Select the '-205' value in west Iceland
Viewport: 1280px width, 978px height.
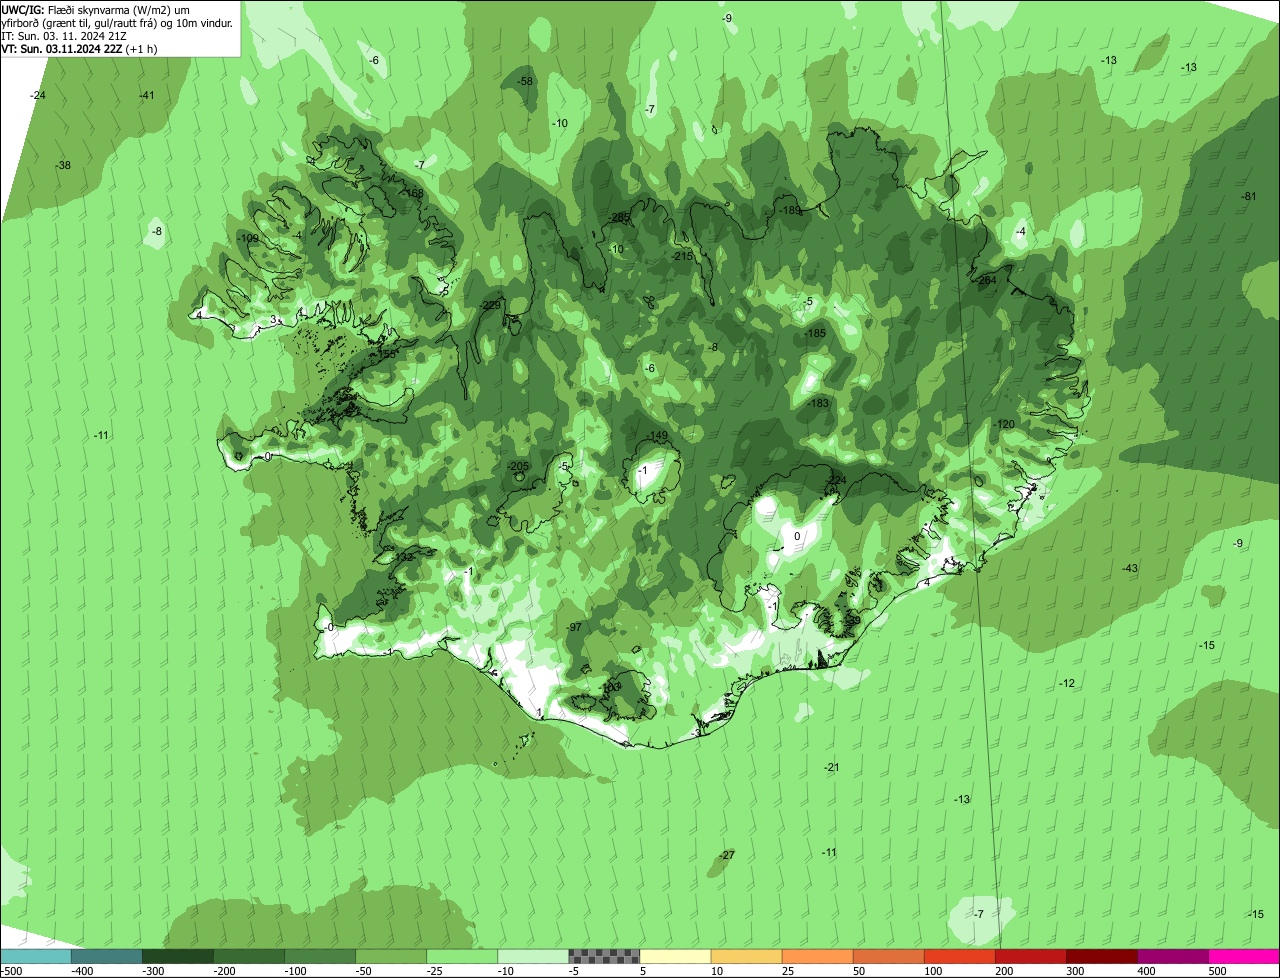(x=517, y=467)
